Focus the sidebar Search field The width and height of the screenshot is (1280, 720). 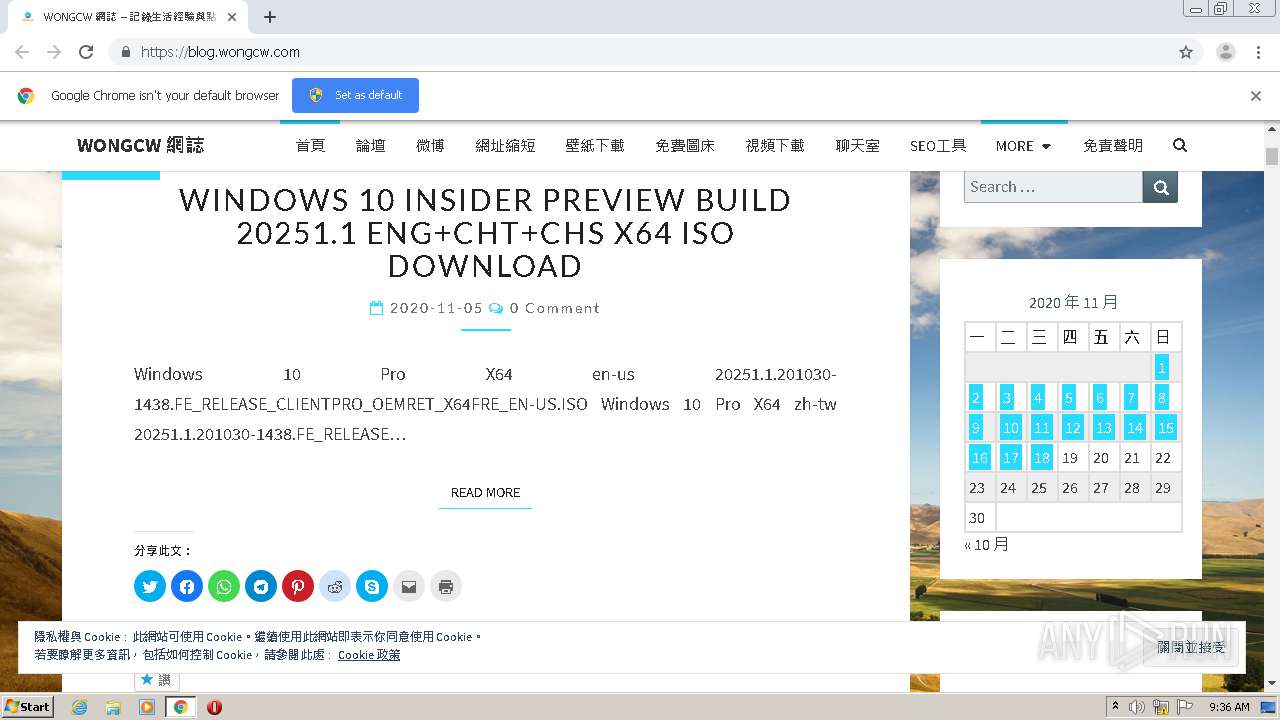(x=1053, y=187)
